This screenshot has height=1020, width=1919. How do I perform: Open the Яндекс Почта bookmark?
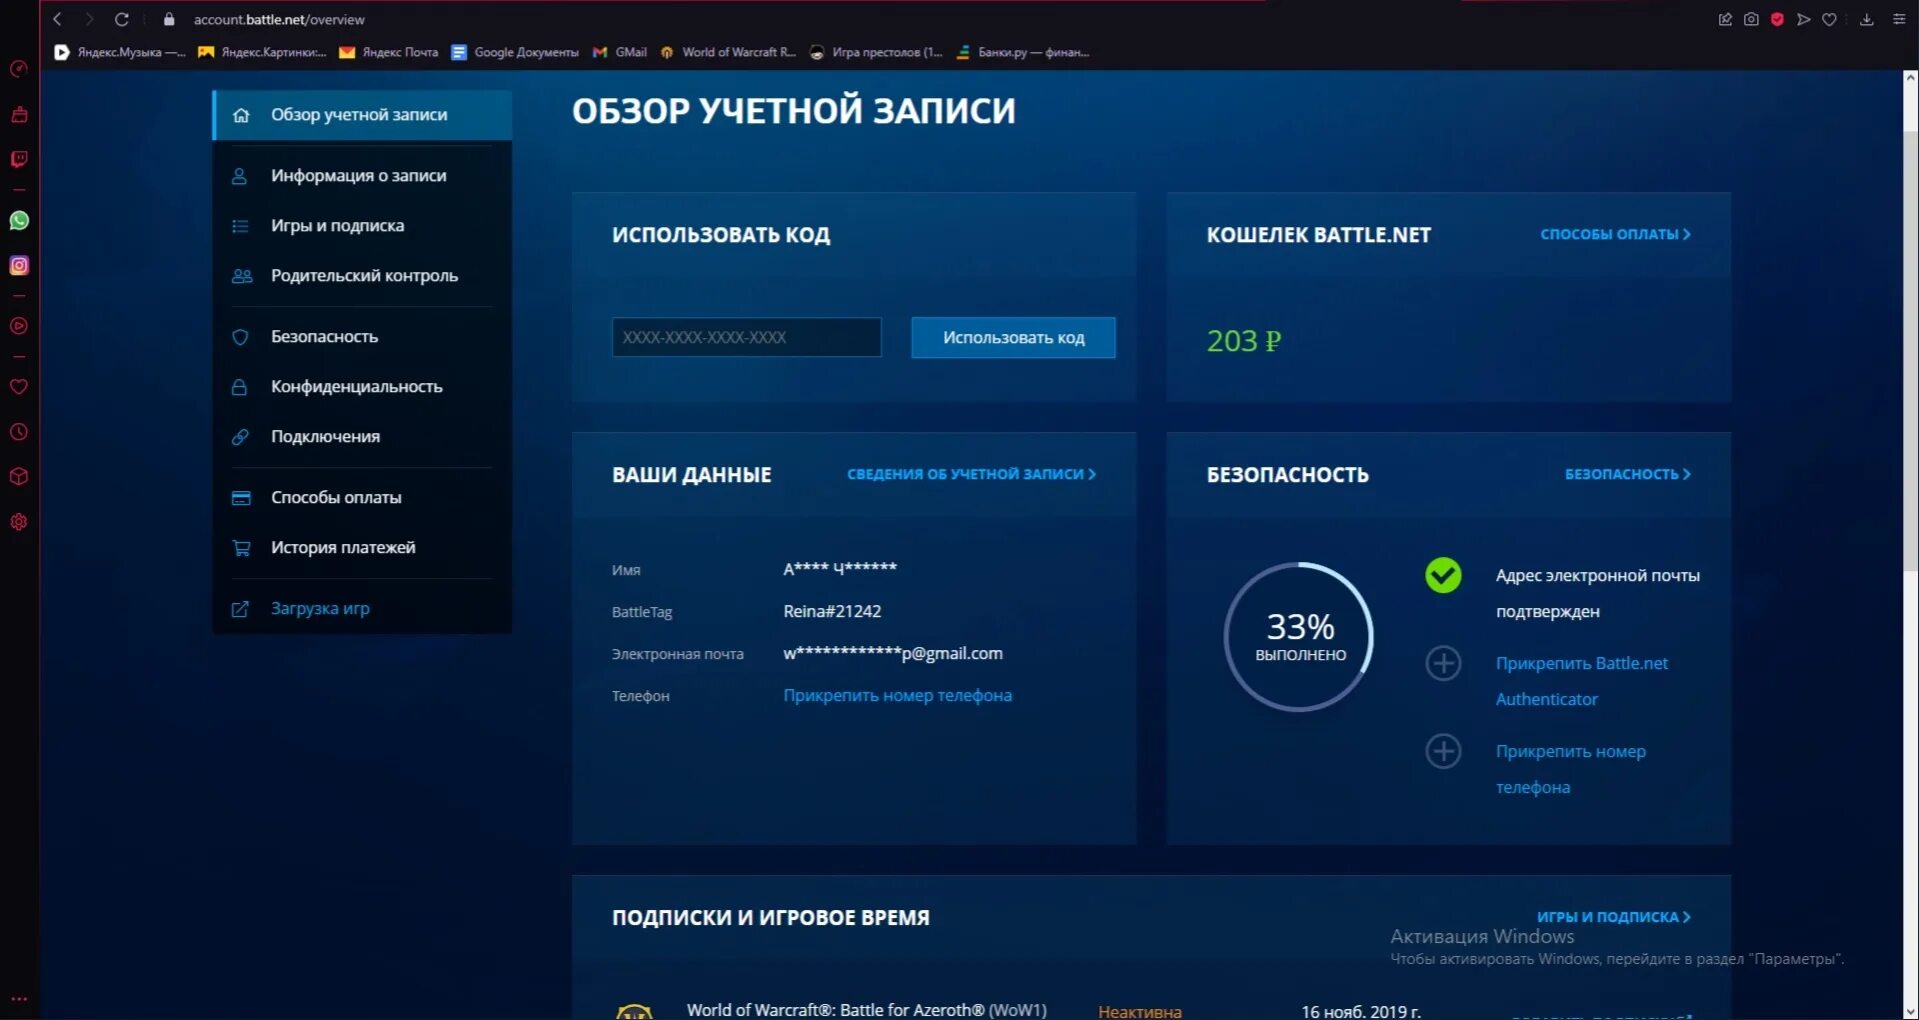(388, 52)
